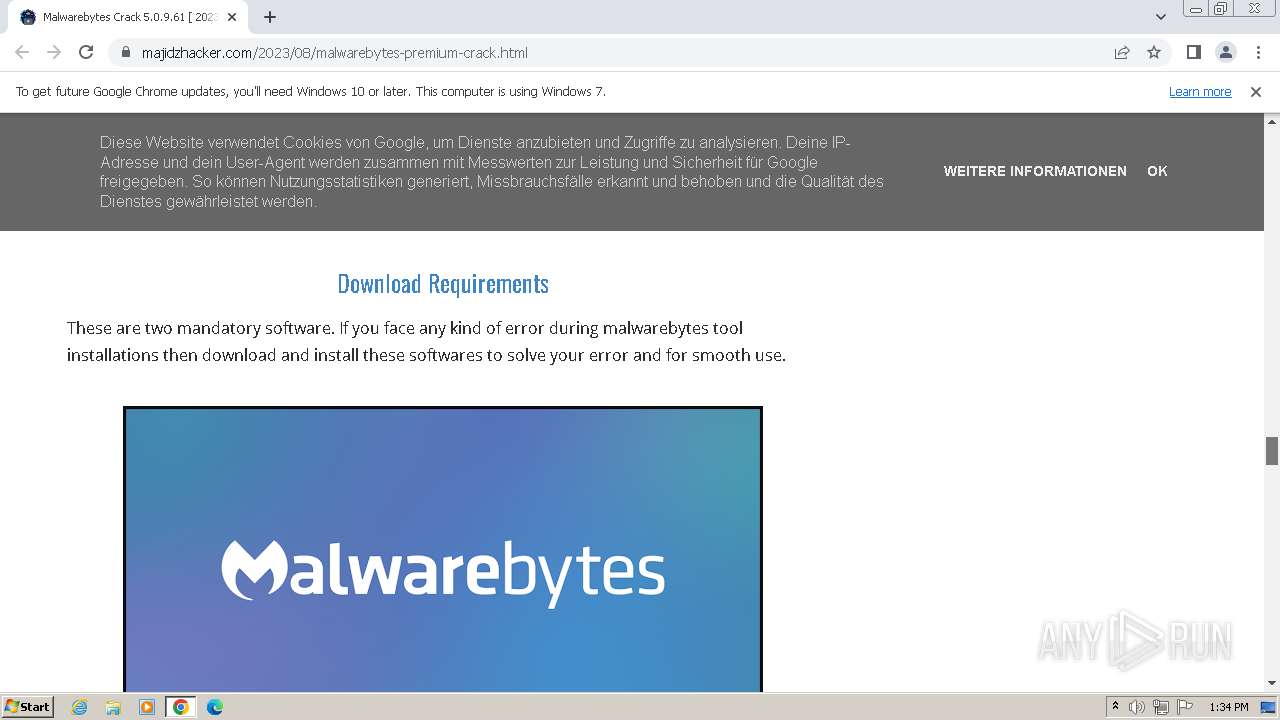Show hidden system tray icons
Viewport: 1280px width, 720px height.
[1116, 707]
